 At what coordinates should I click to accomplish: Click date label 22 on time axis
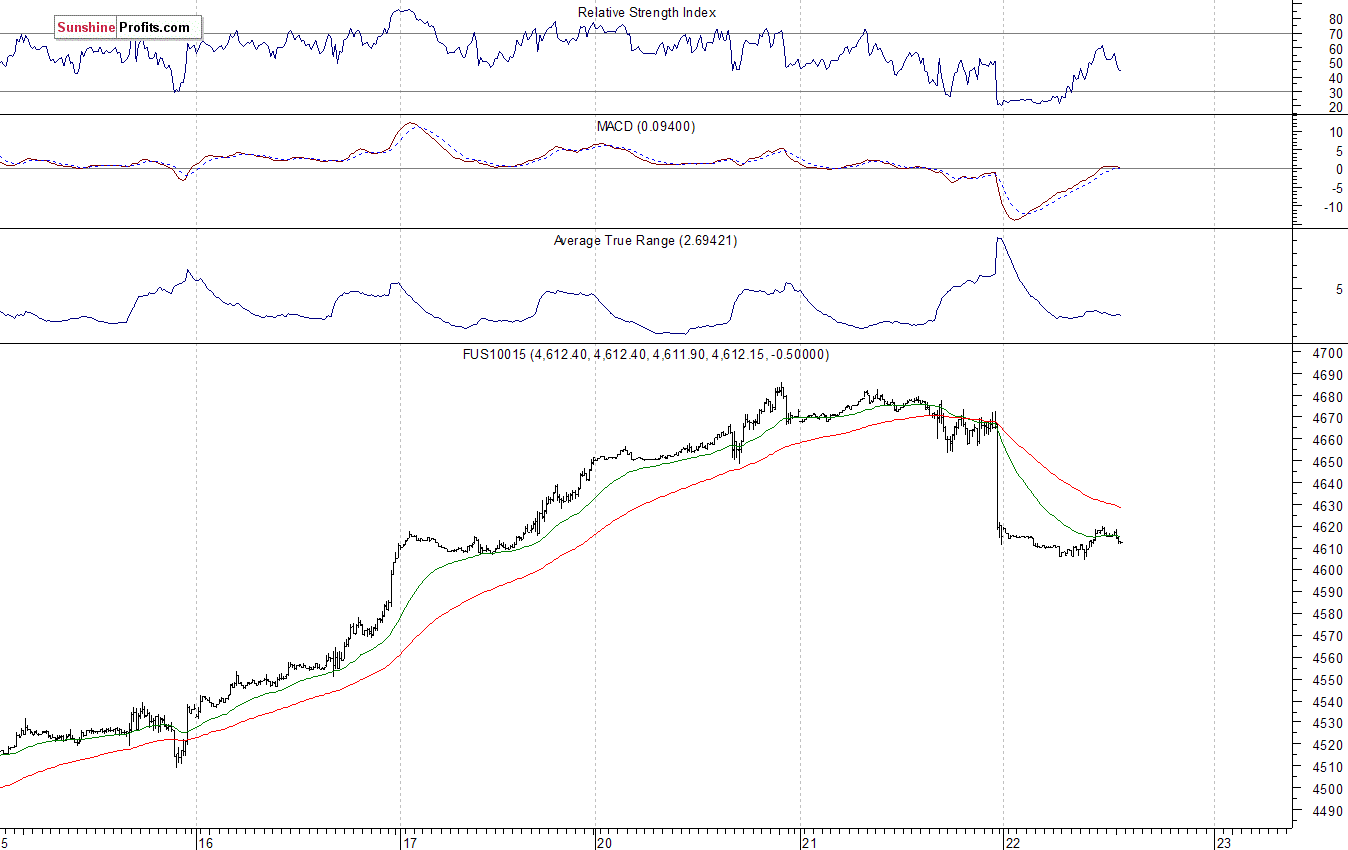coord(1012,842)
